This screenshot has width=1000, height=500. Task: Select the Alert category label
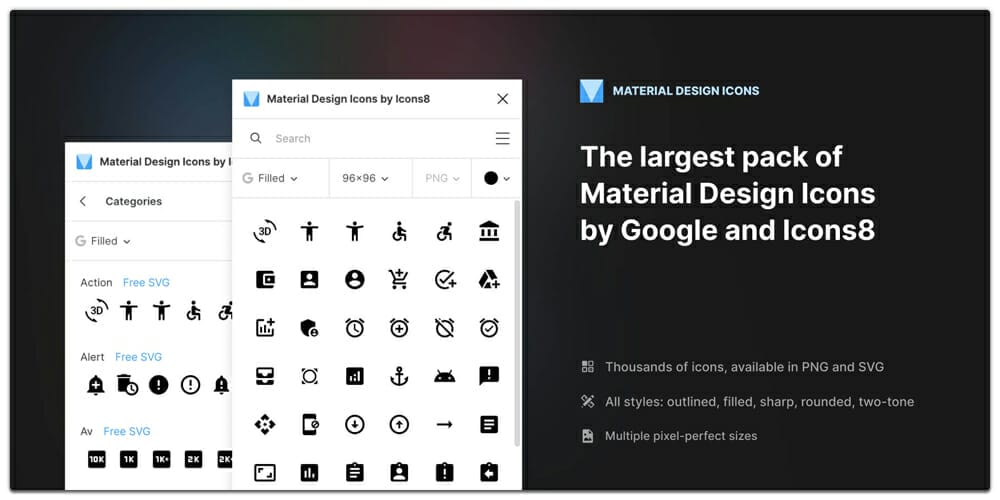[x=92, y=357]
